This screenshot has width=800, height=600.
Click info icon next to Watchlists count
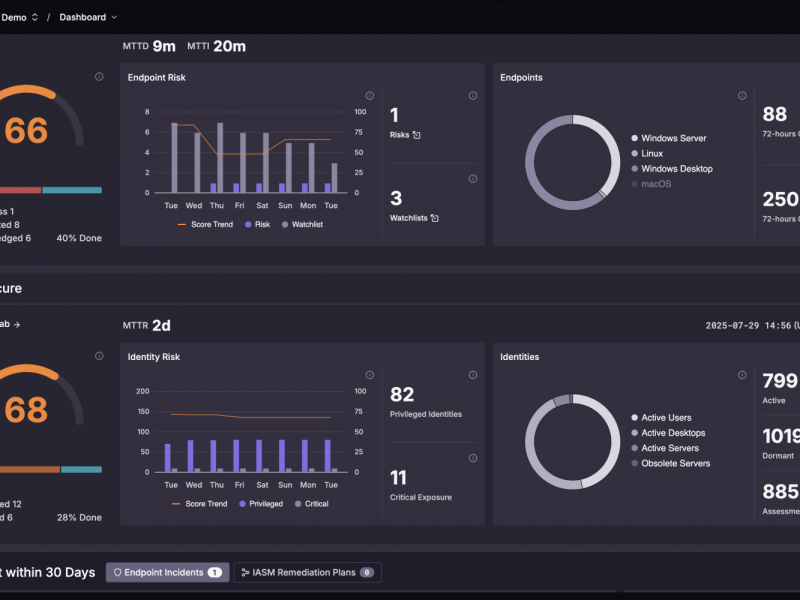[x=473, y=179]
